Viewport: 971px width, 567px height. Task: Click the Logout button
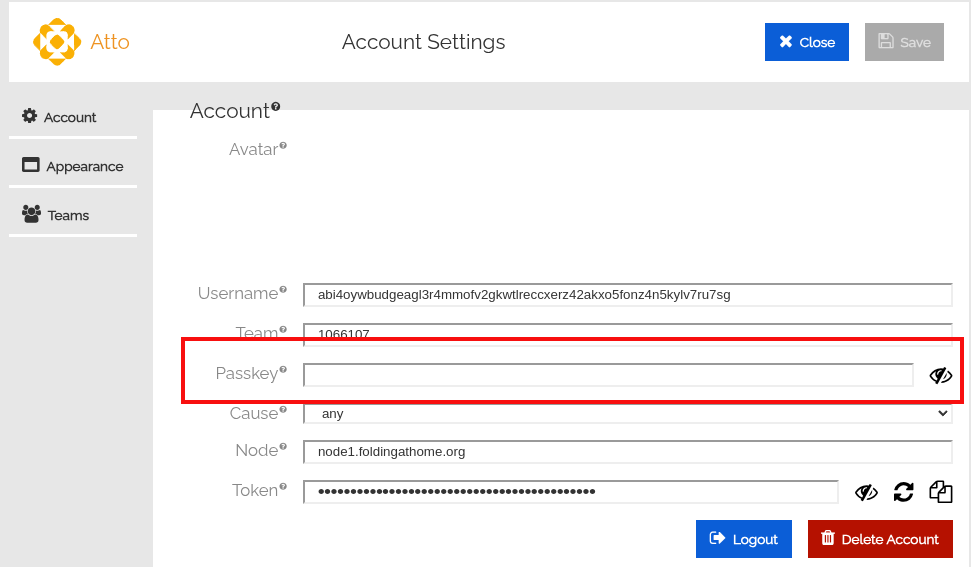click(x=744, y=539)
